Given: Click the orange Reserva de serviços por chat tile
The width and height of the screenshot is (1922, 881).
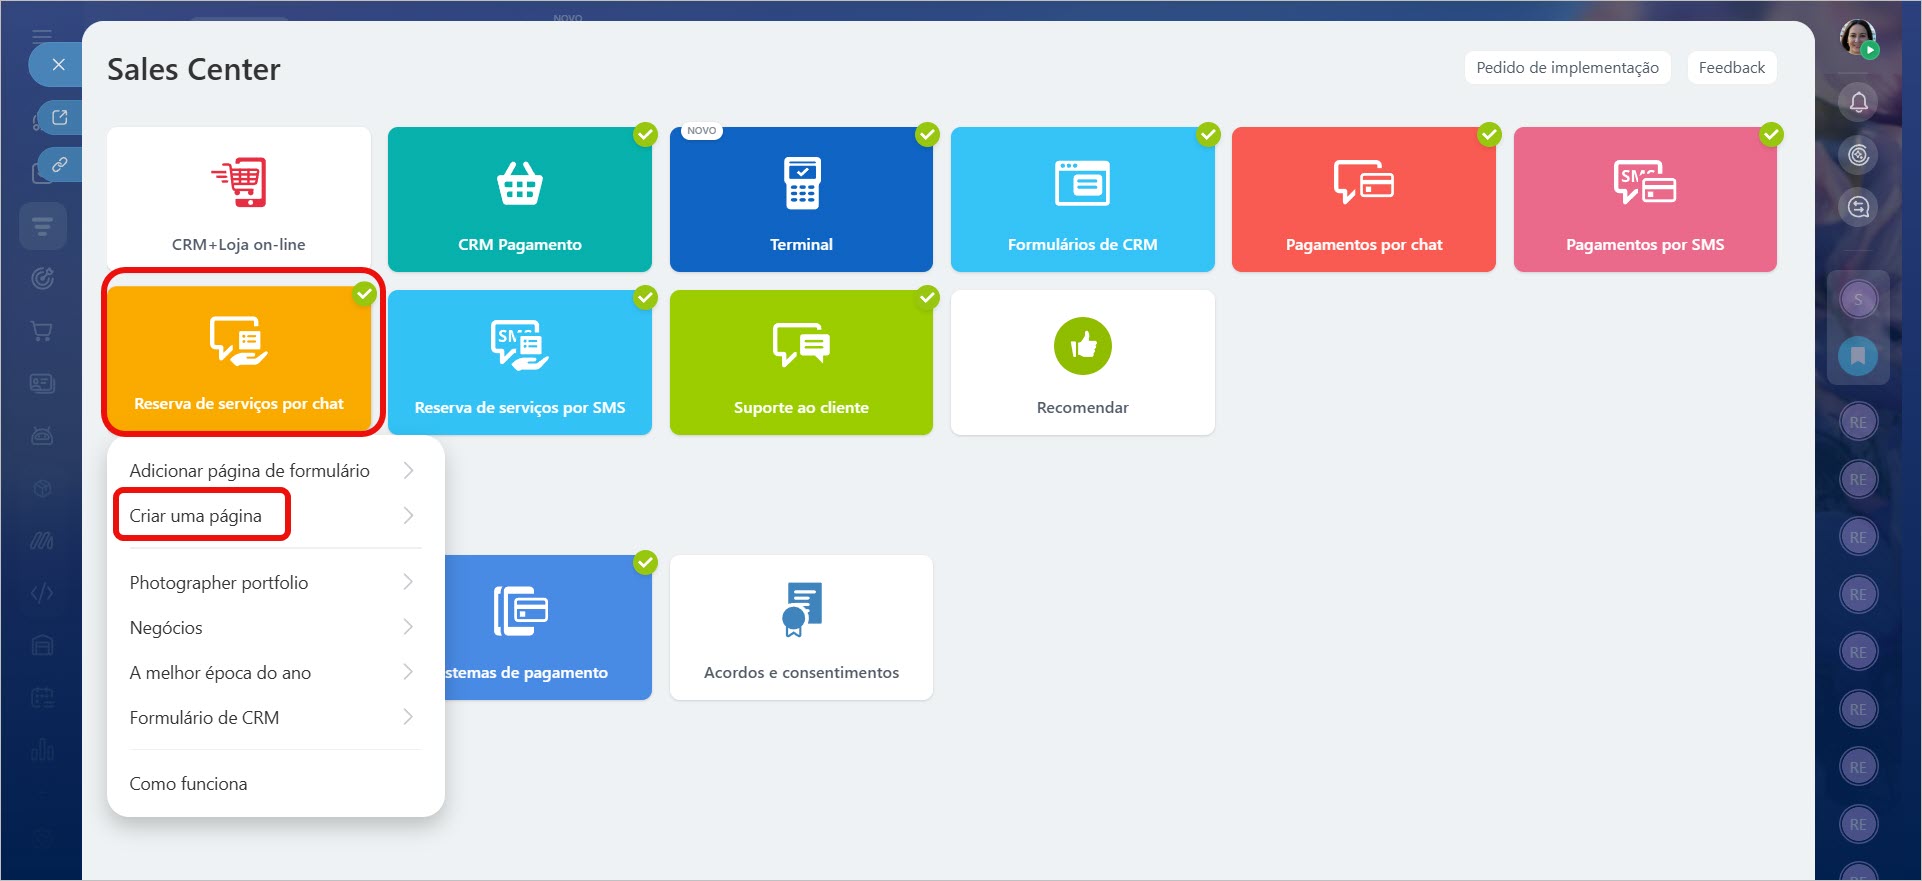Looking at the screenshot, I should coord(239,360).
